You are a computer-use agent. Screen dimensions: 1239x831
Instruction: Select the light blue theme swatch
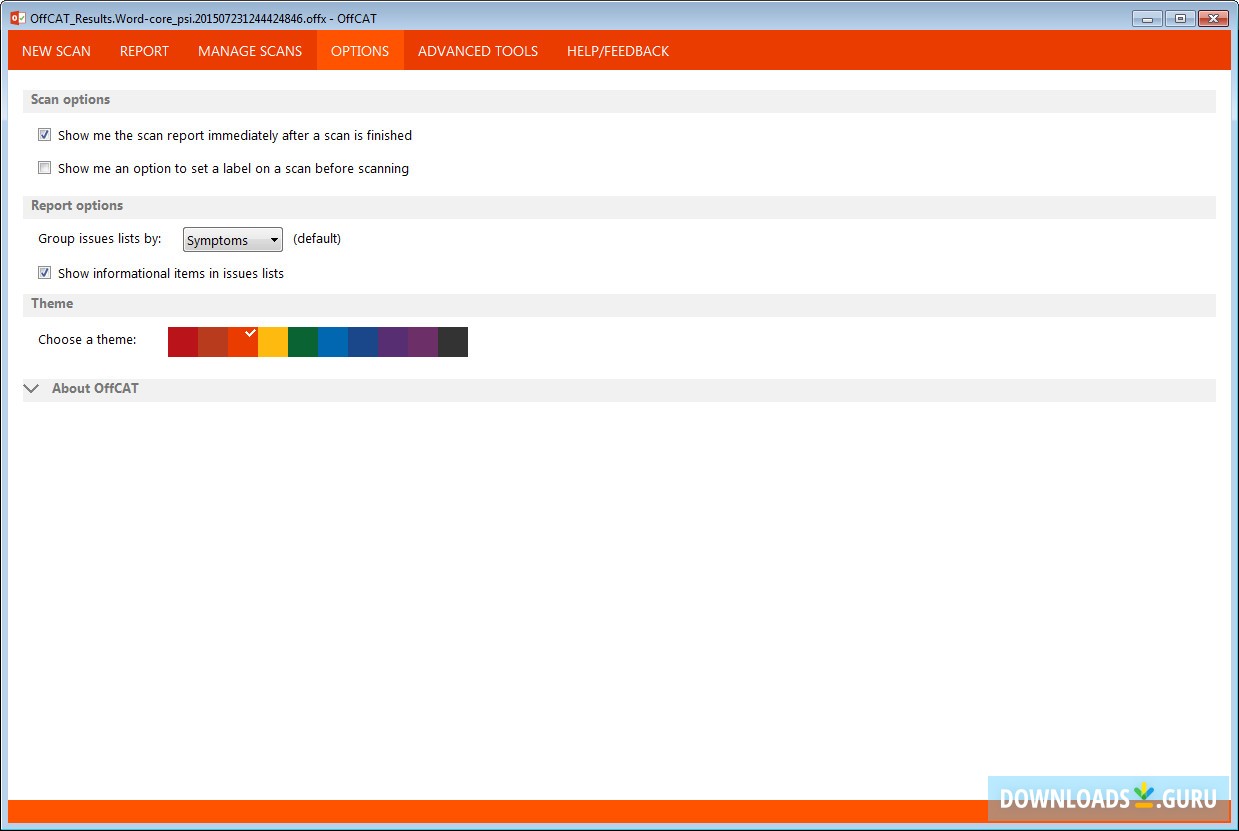tap(332, 342)
